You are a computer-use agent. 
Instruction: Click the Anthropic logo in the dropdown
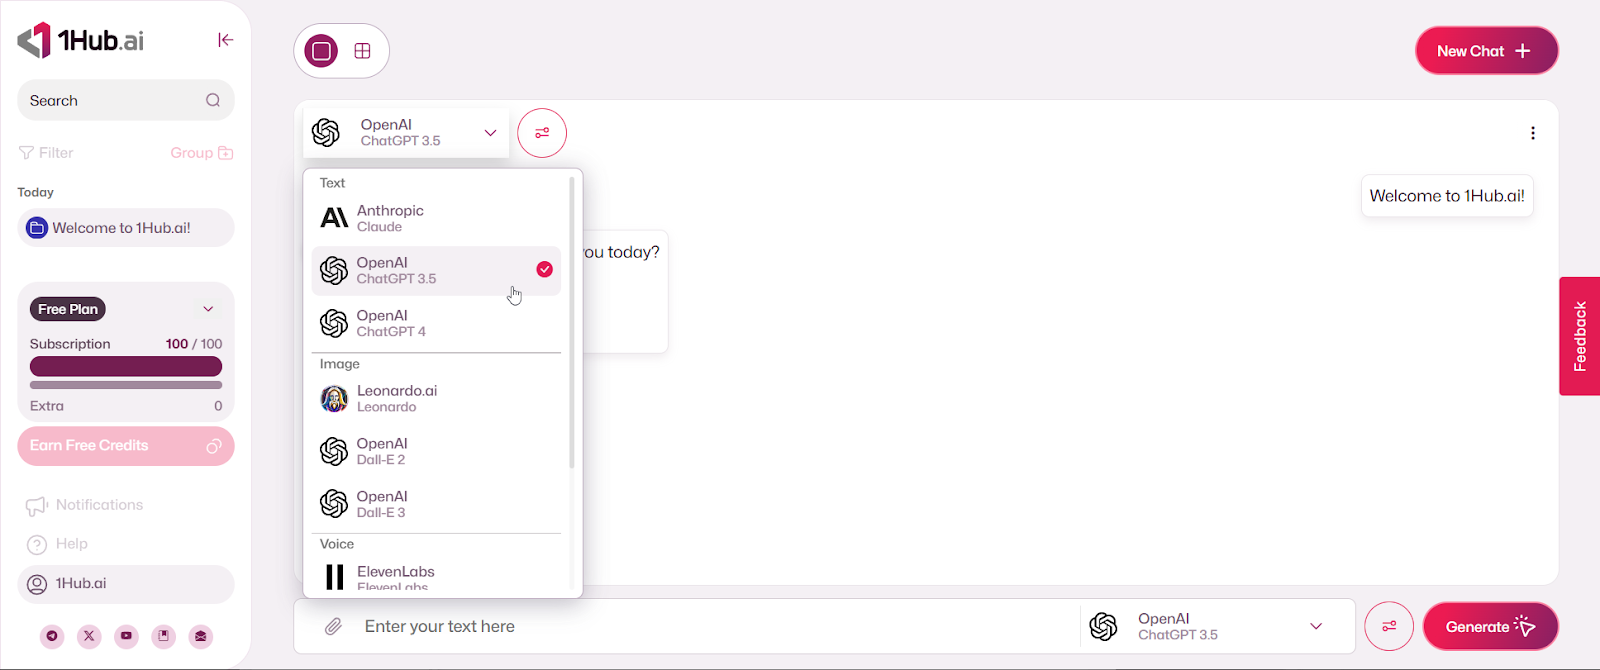[334, 218]
